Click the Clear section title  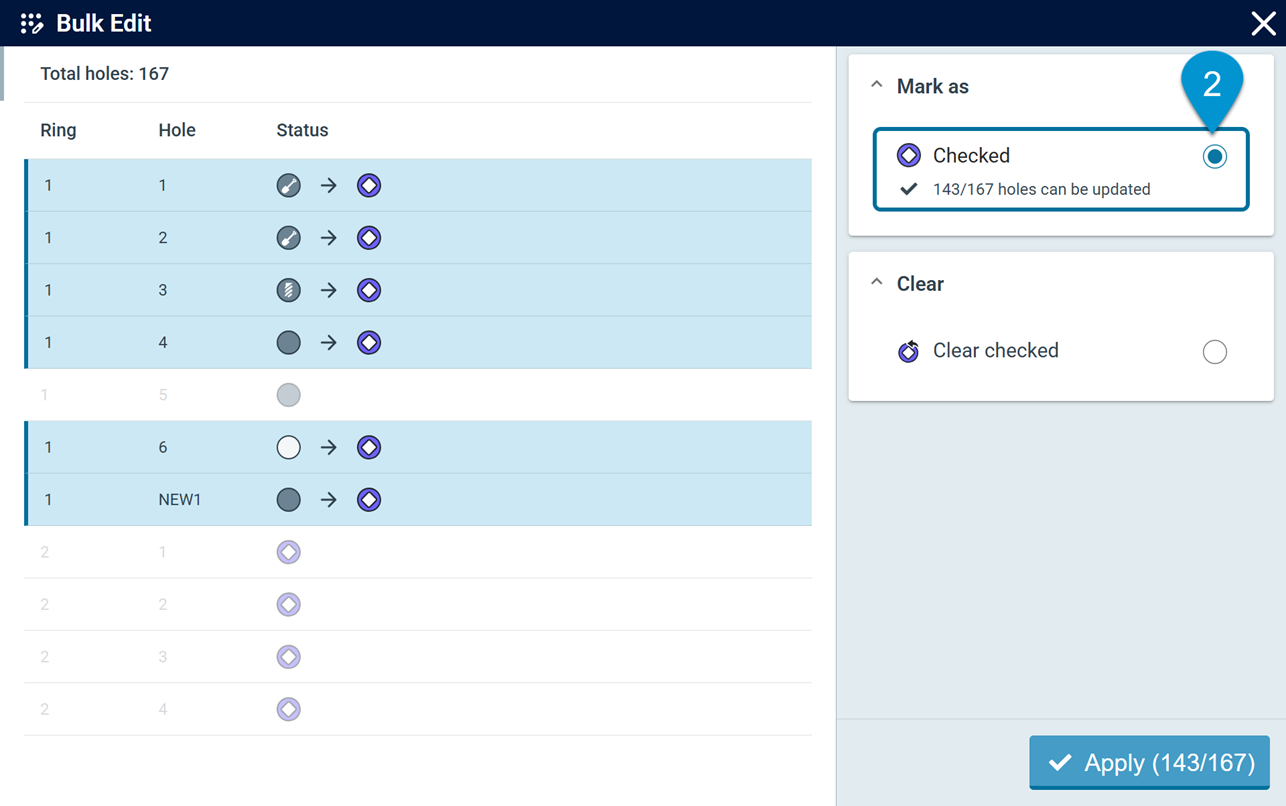[920, 283]
